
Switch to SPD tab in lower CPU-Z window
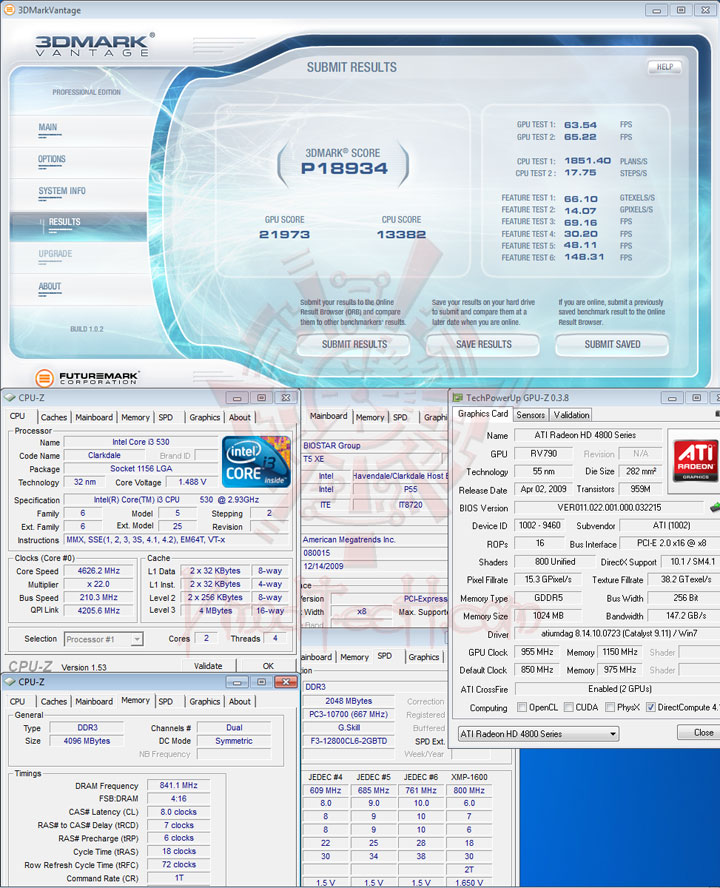[x=165, y=702]
